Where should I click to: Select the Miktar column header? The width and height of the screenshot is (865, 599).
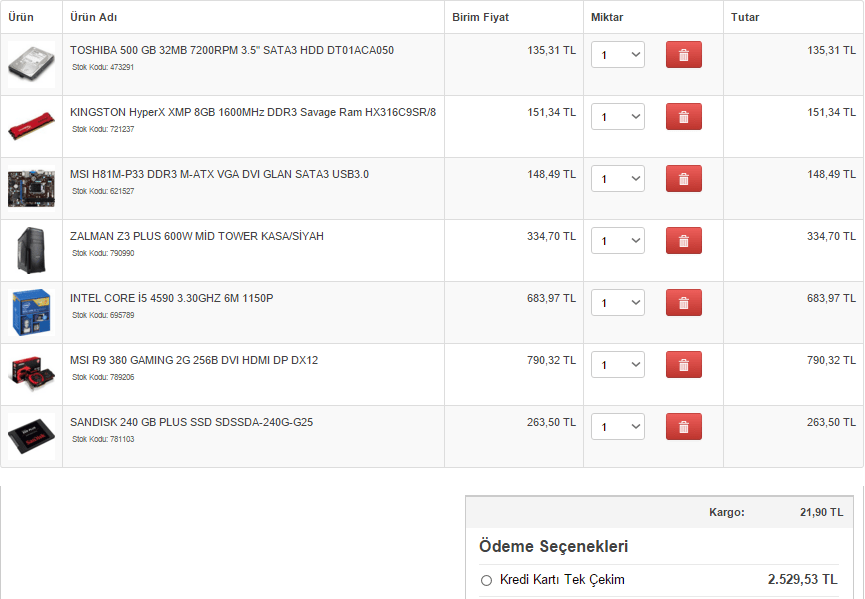point(607,17)
